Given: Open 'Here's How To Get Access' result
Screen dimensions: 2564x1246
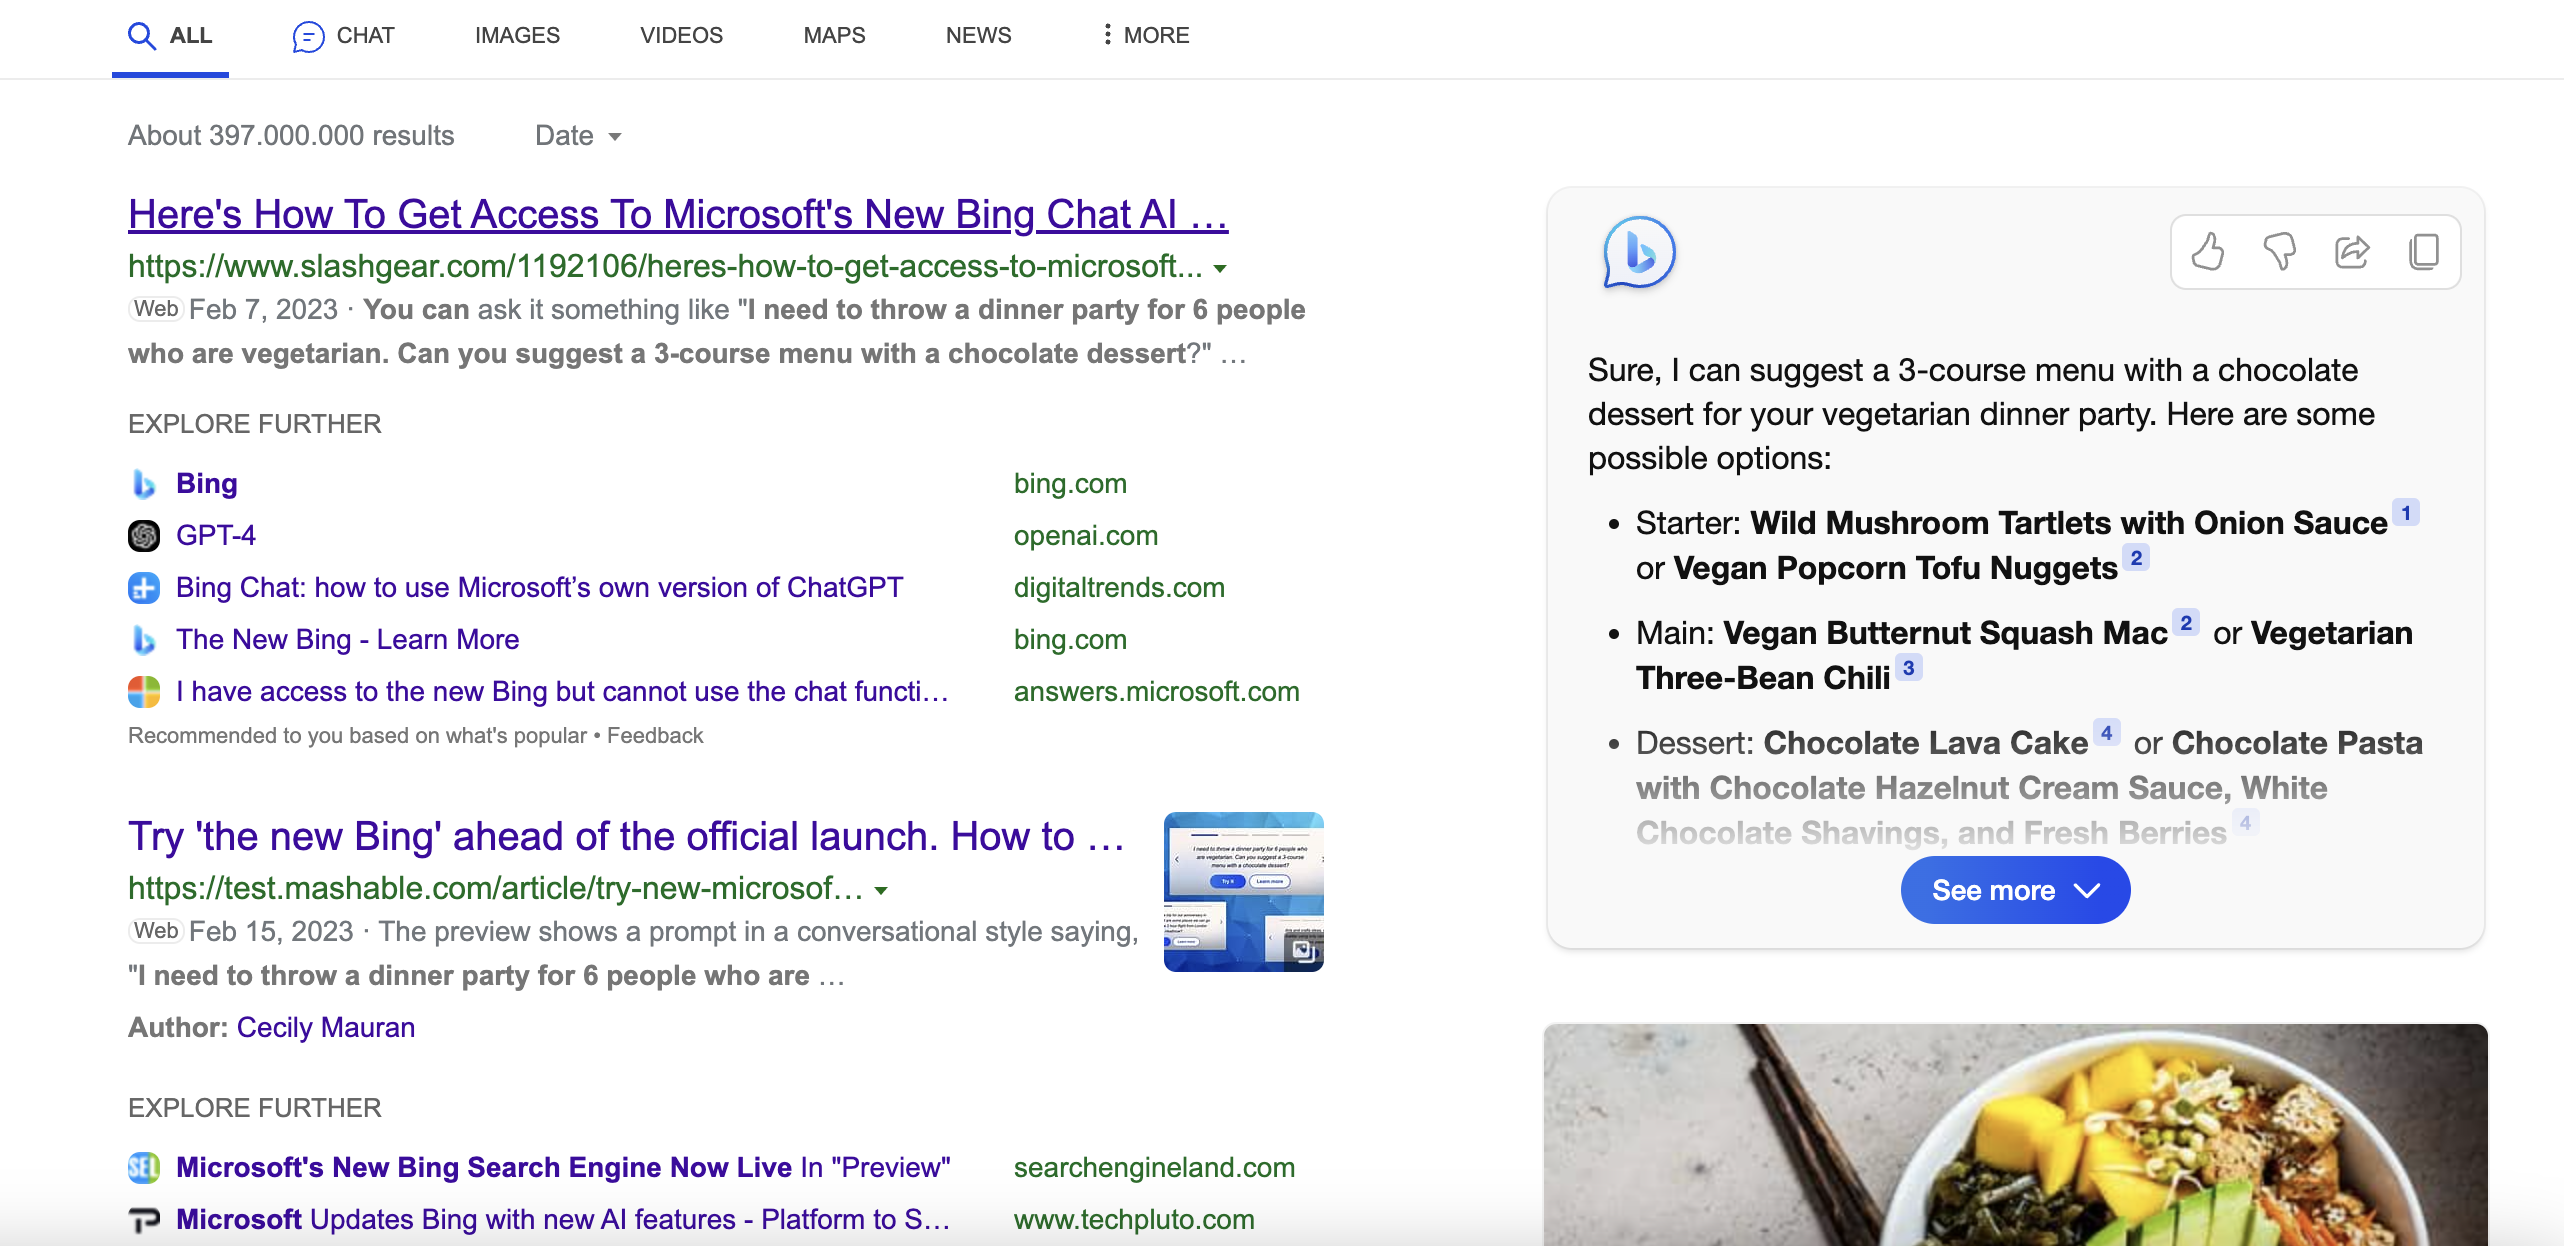Looking at the screenshot, I should tap(678, 215).
